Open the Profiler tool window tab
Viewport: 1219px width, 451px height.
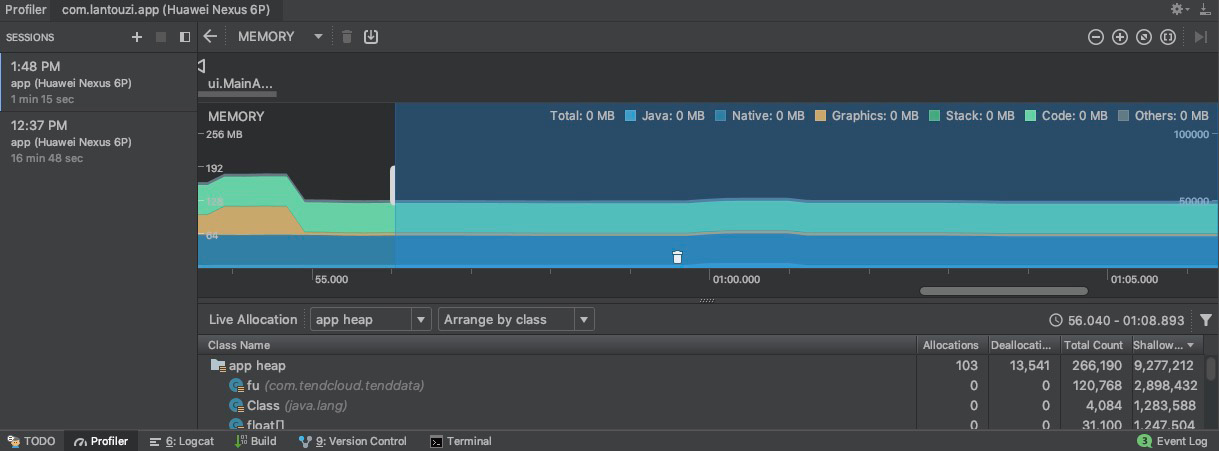click(101, 441)
